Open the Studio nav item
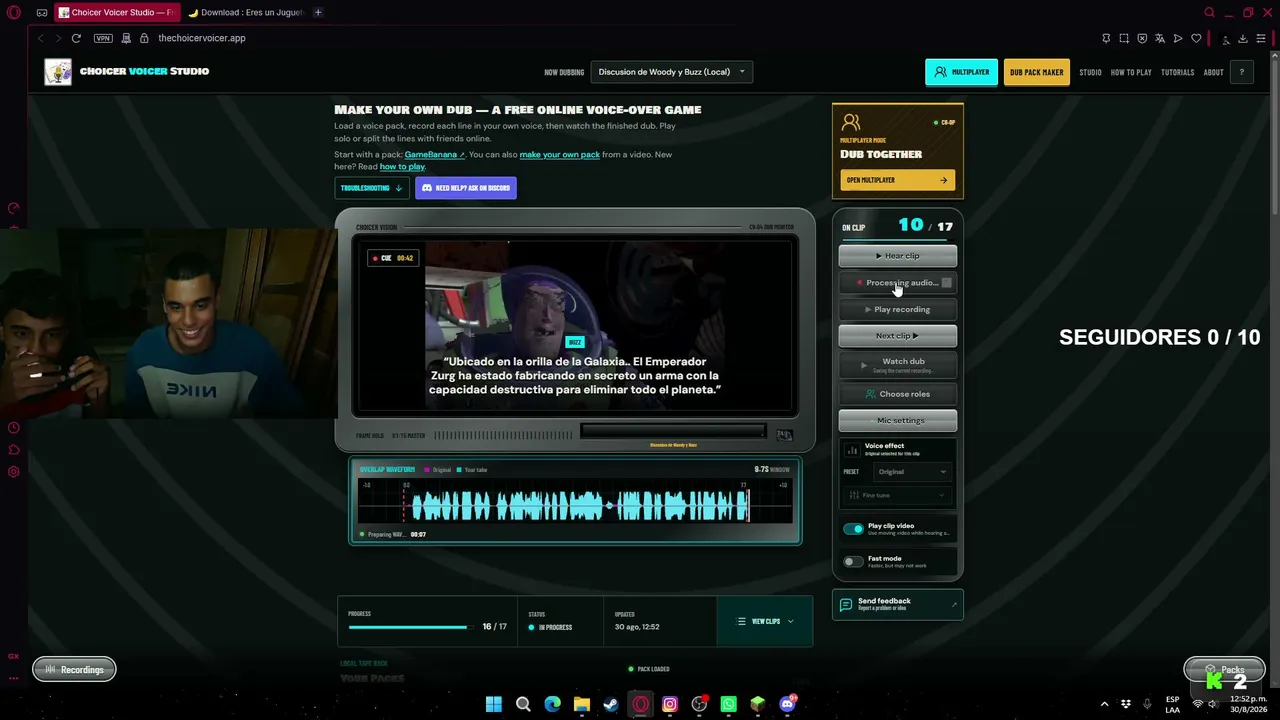The width and height of the screenshot is (1280, 720). [x=1090, y=72]
